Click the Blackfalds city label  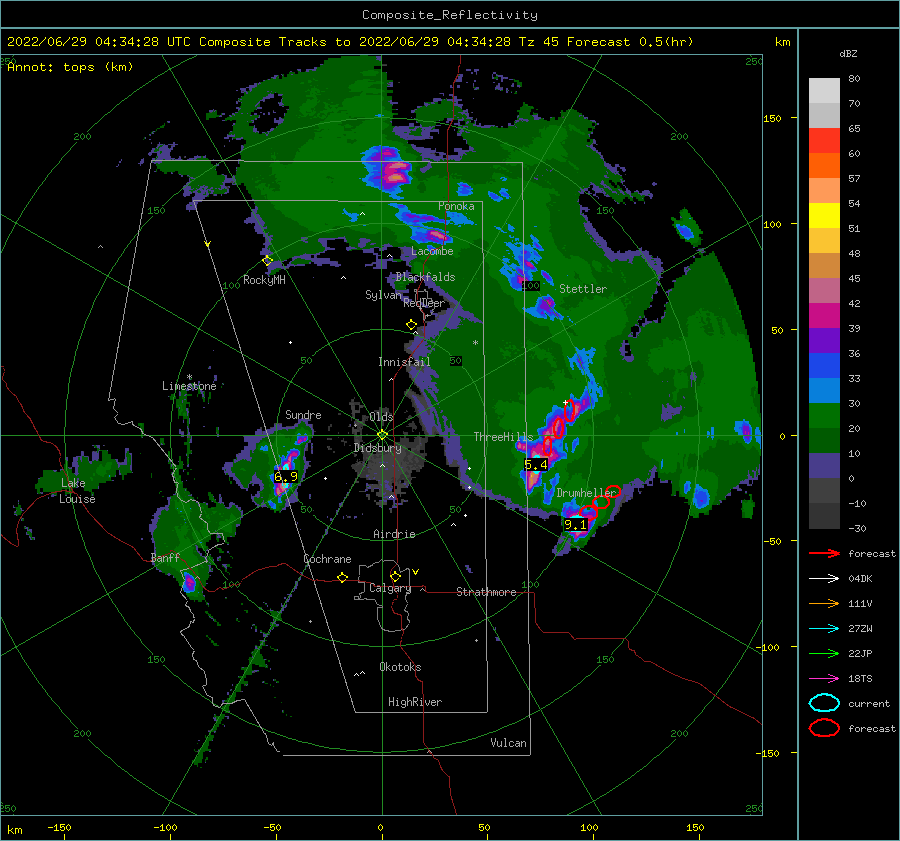click(x=425, y=277)
